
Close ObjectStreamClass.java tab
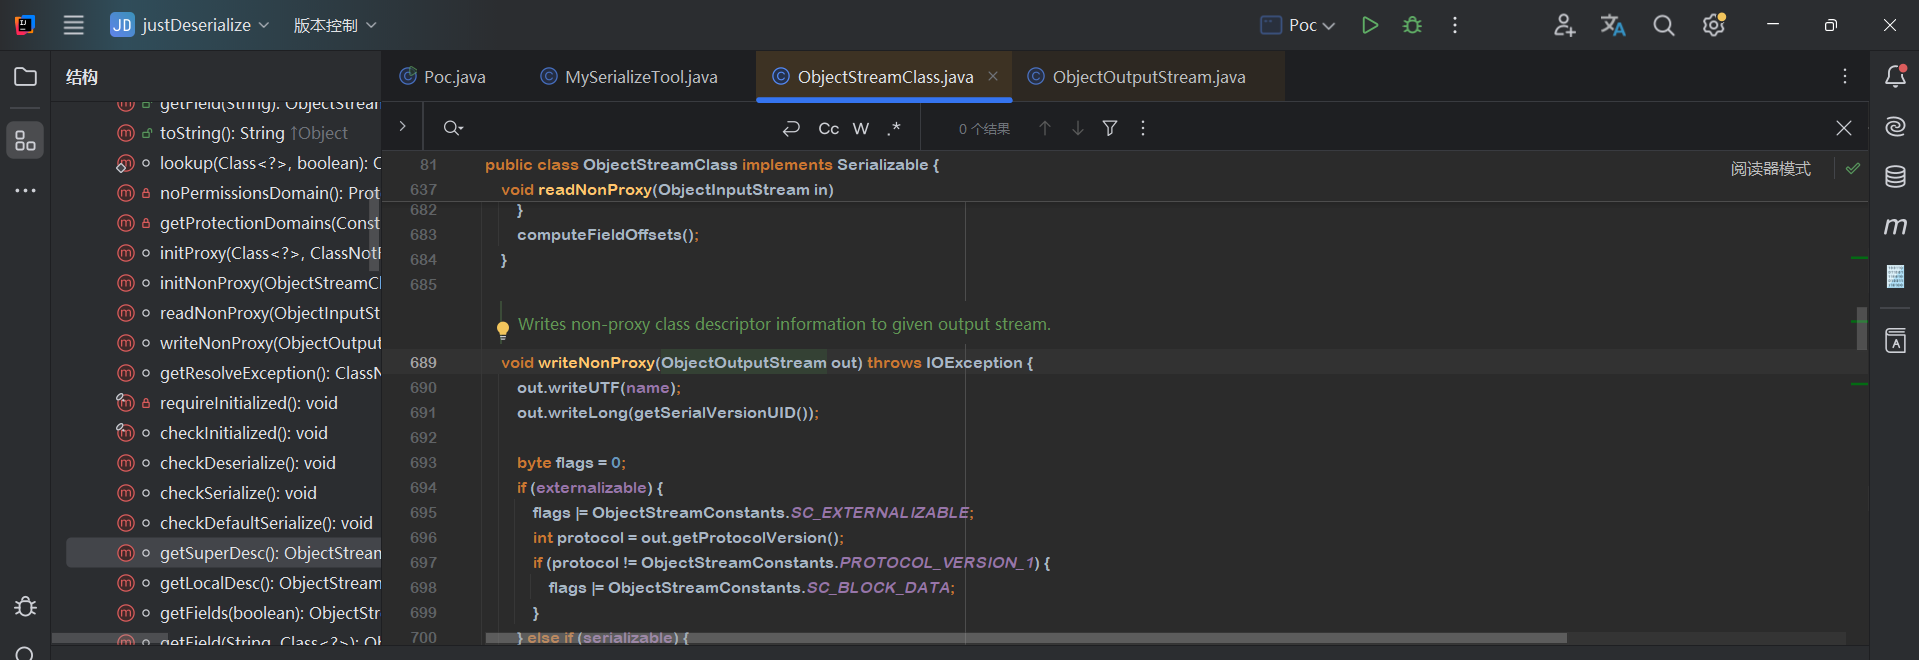point(993,76)
